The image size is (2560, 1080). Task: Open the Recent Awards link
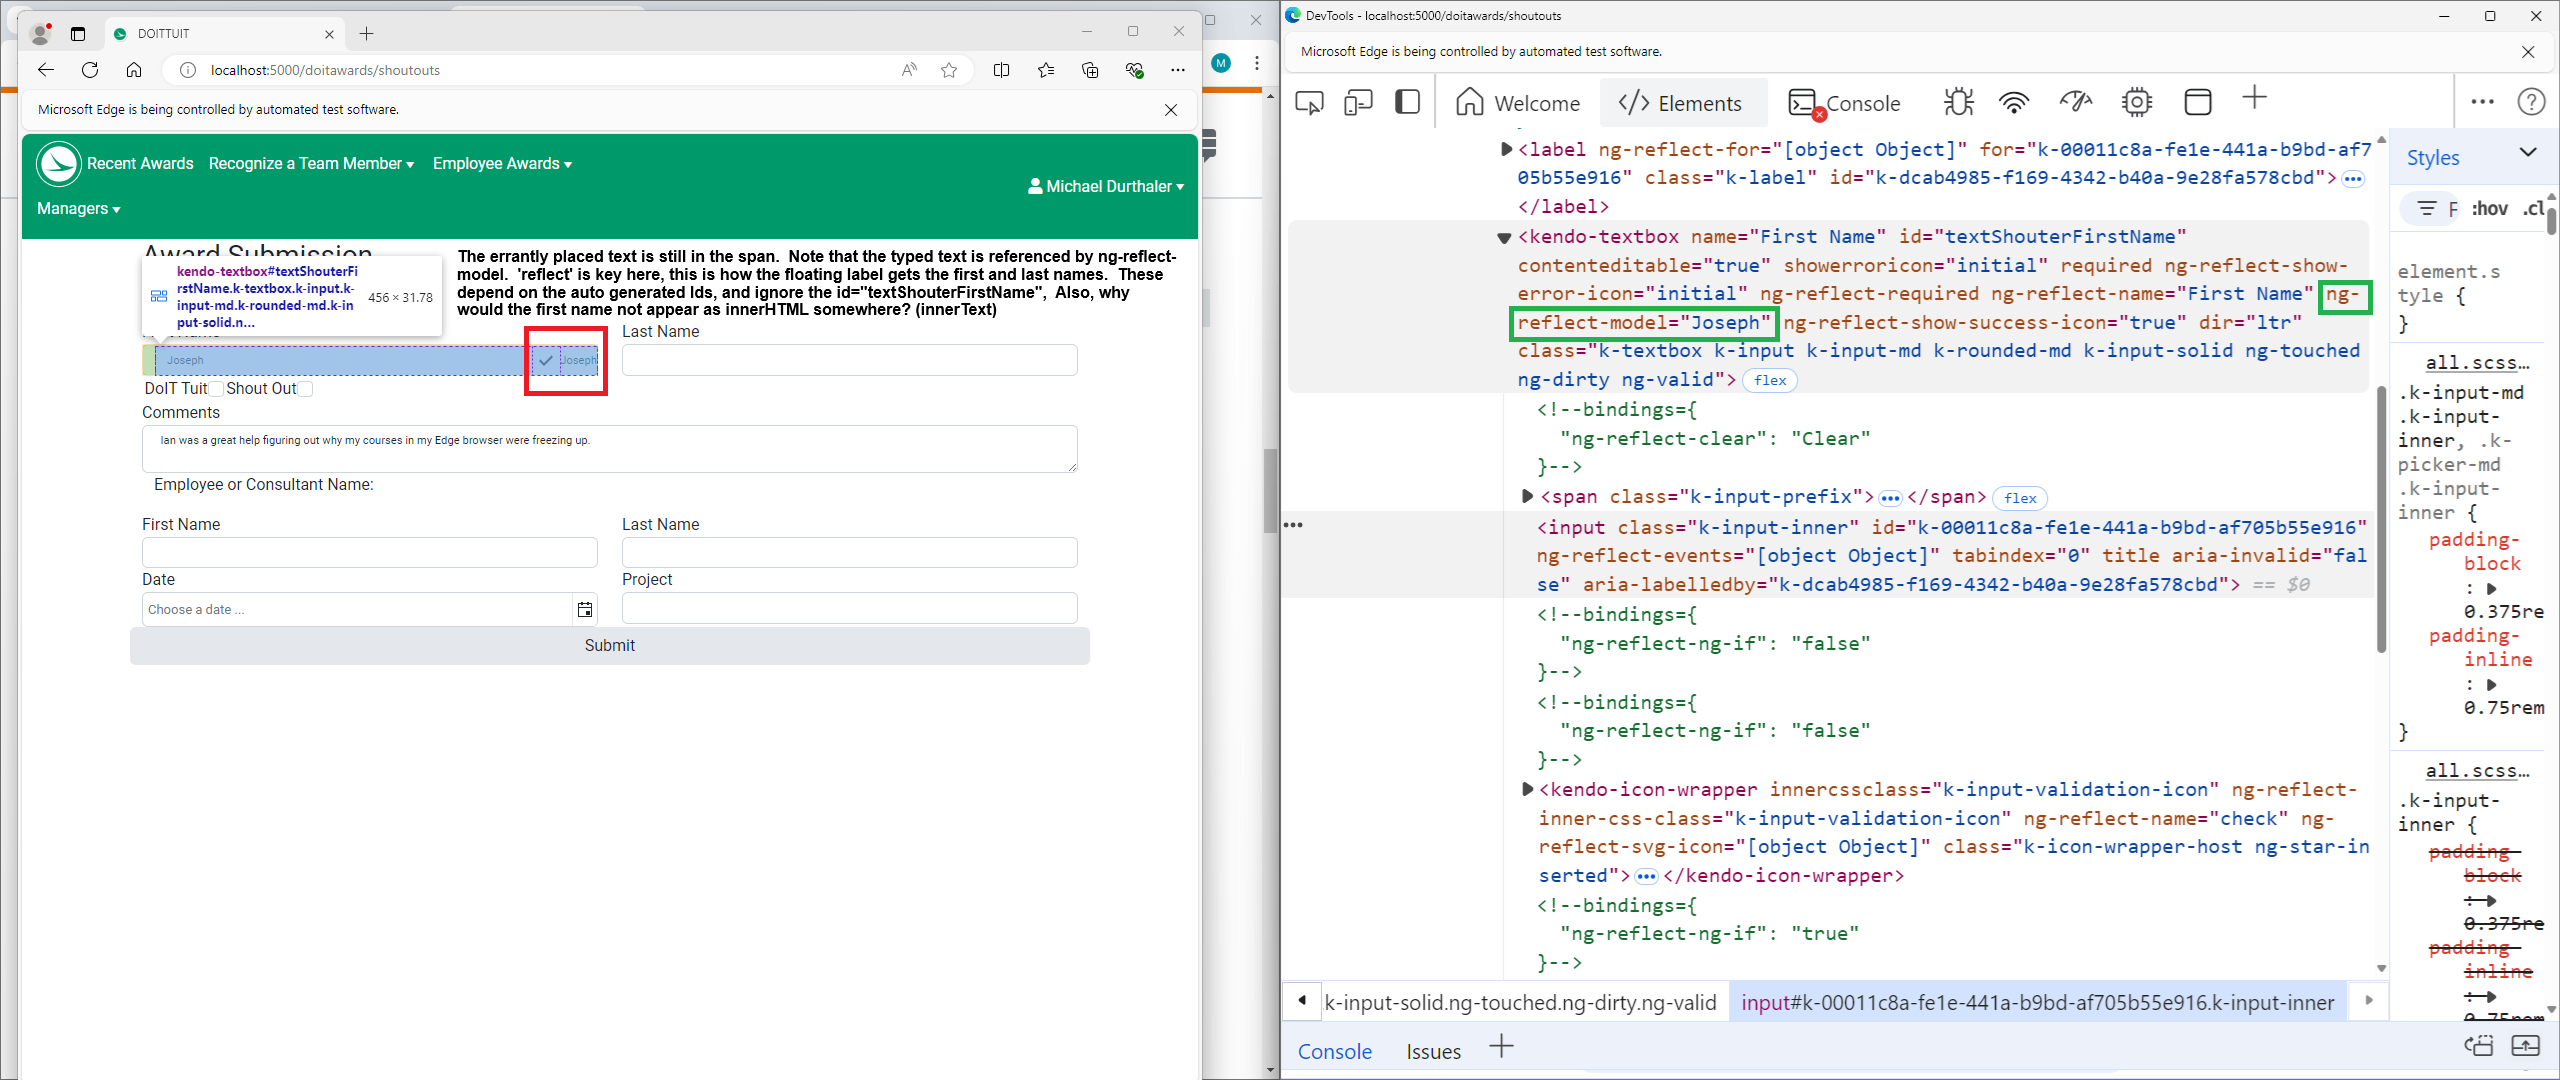[140, 164]
